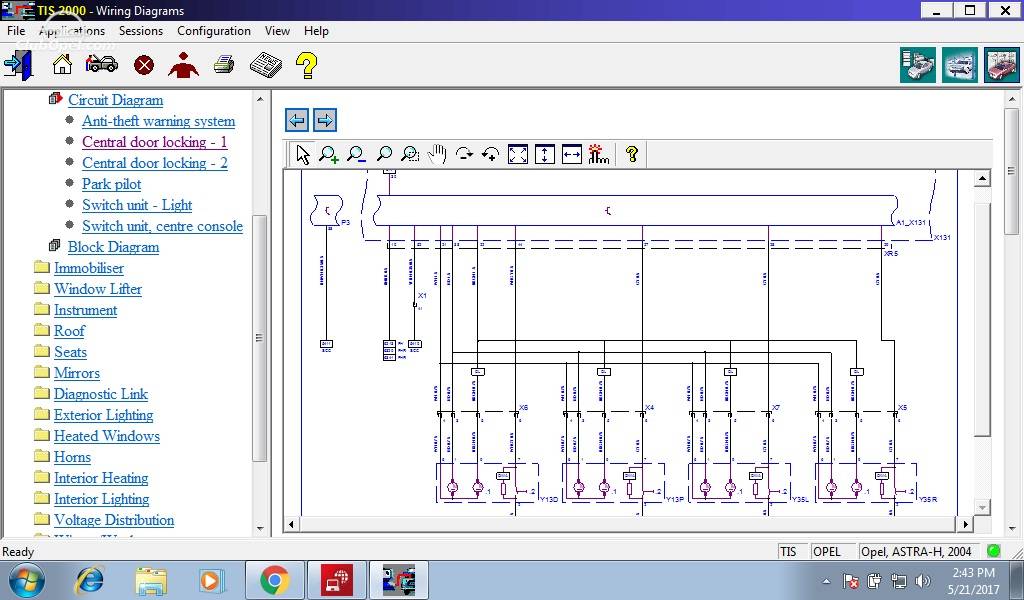Expand the Heated Windows folder
The height and width of the screenshot is (600, 1024).
(107, 436)
